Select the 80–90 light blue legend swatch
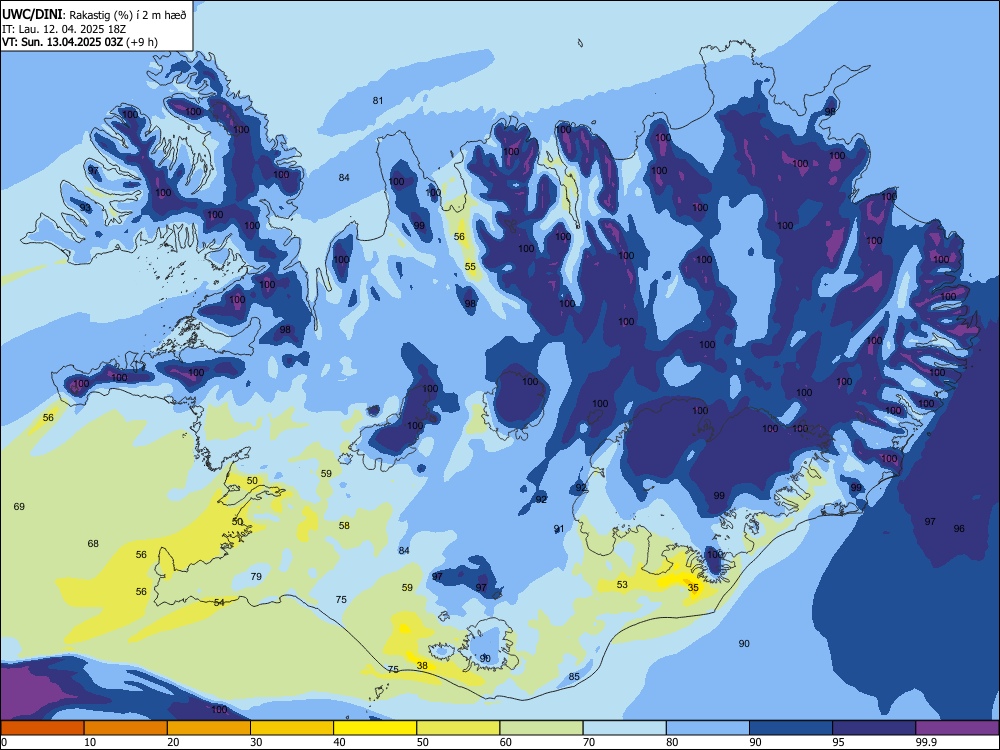This screenshot has width=1000, height=750. pyautogui.click(x=708, y=728)
